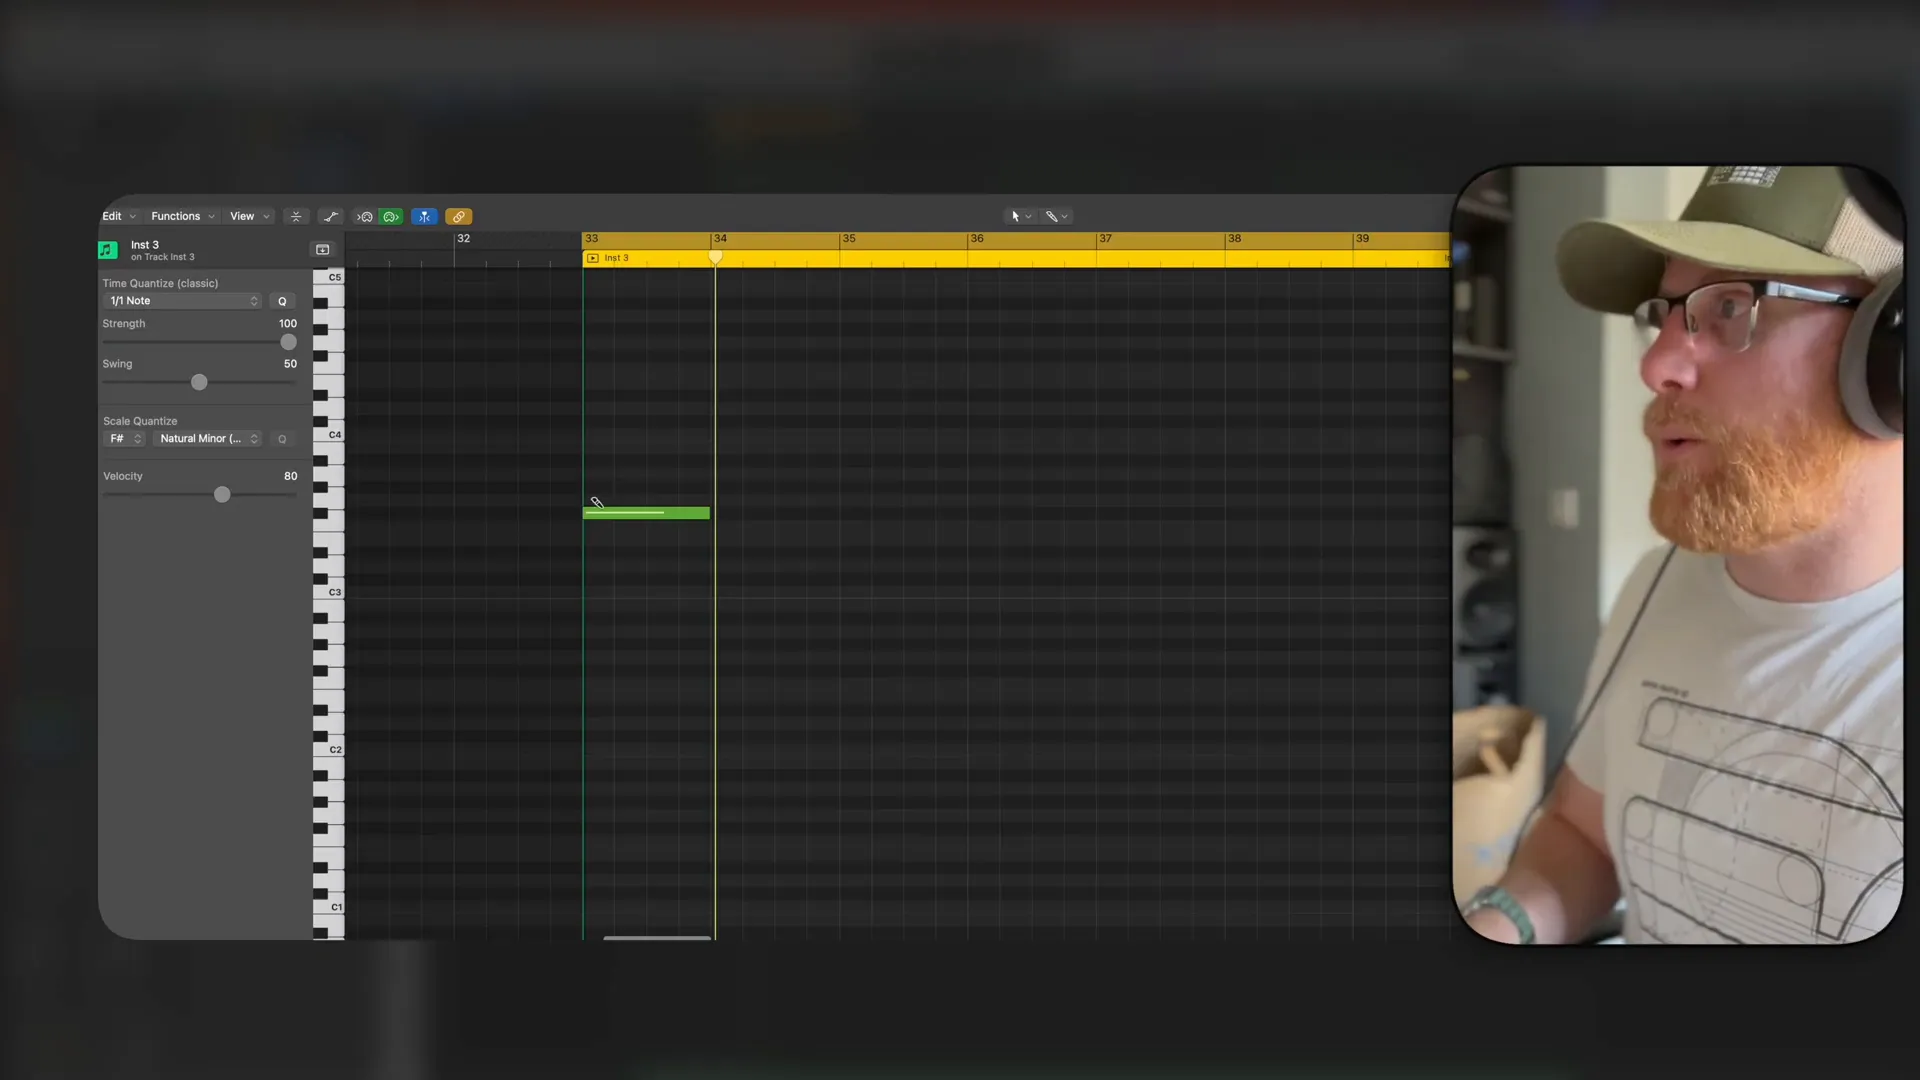Click the green MIDI note on C3
This screenshot has height=1080, width=1920.
[x=646, y=514]
